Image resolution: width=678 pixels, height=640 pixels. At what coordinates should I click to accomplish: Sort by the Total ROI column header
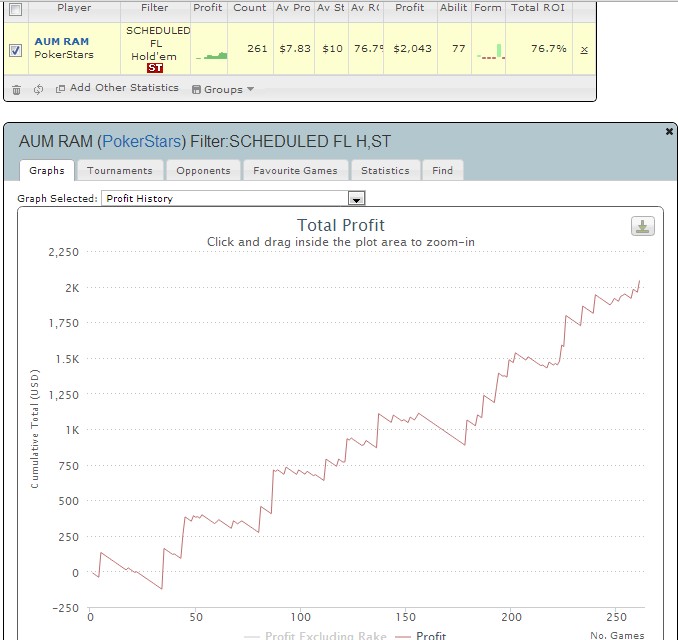tap(538, 8)
